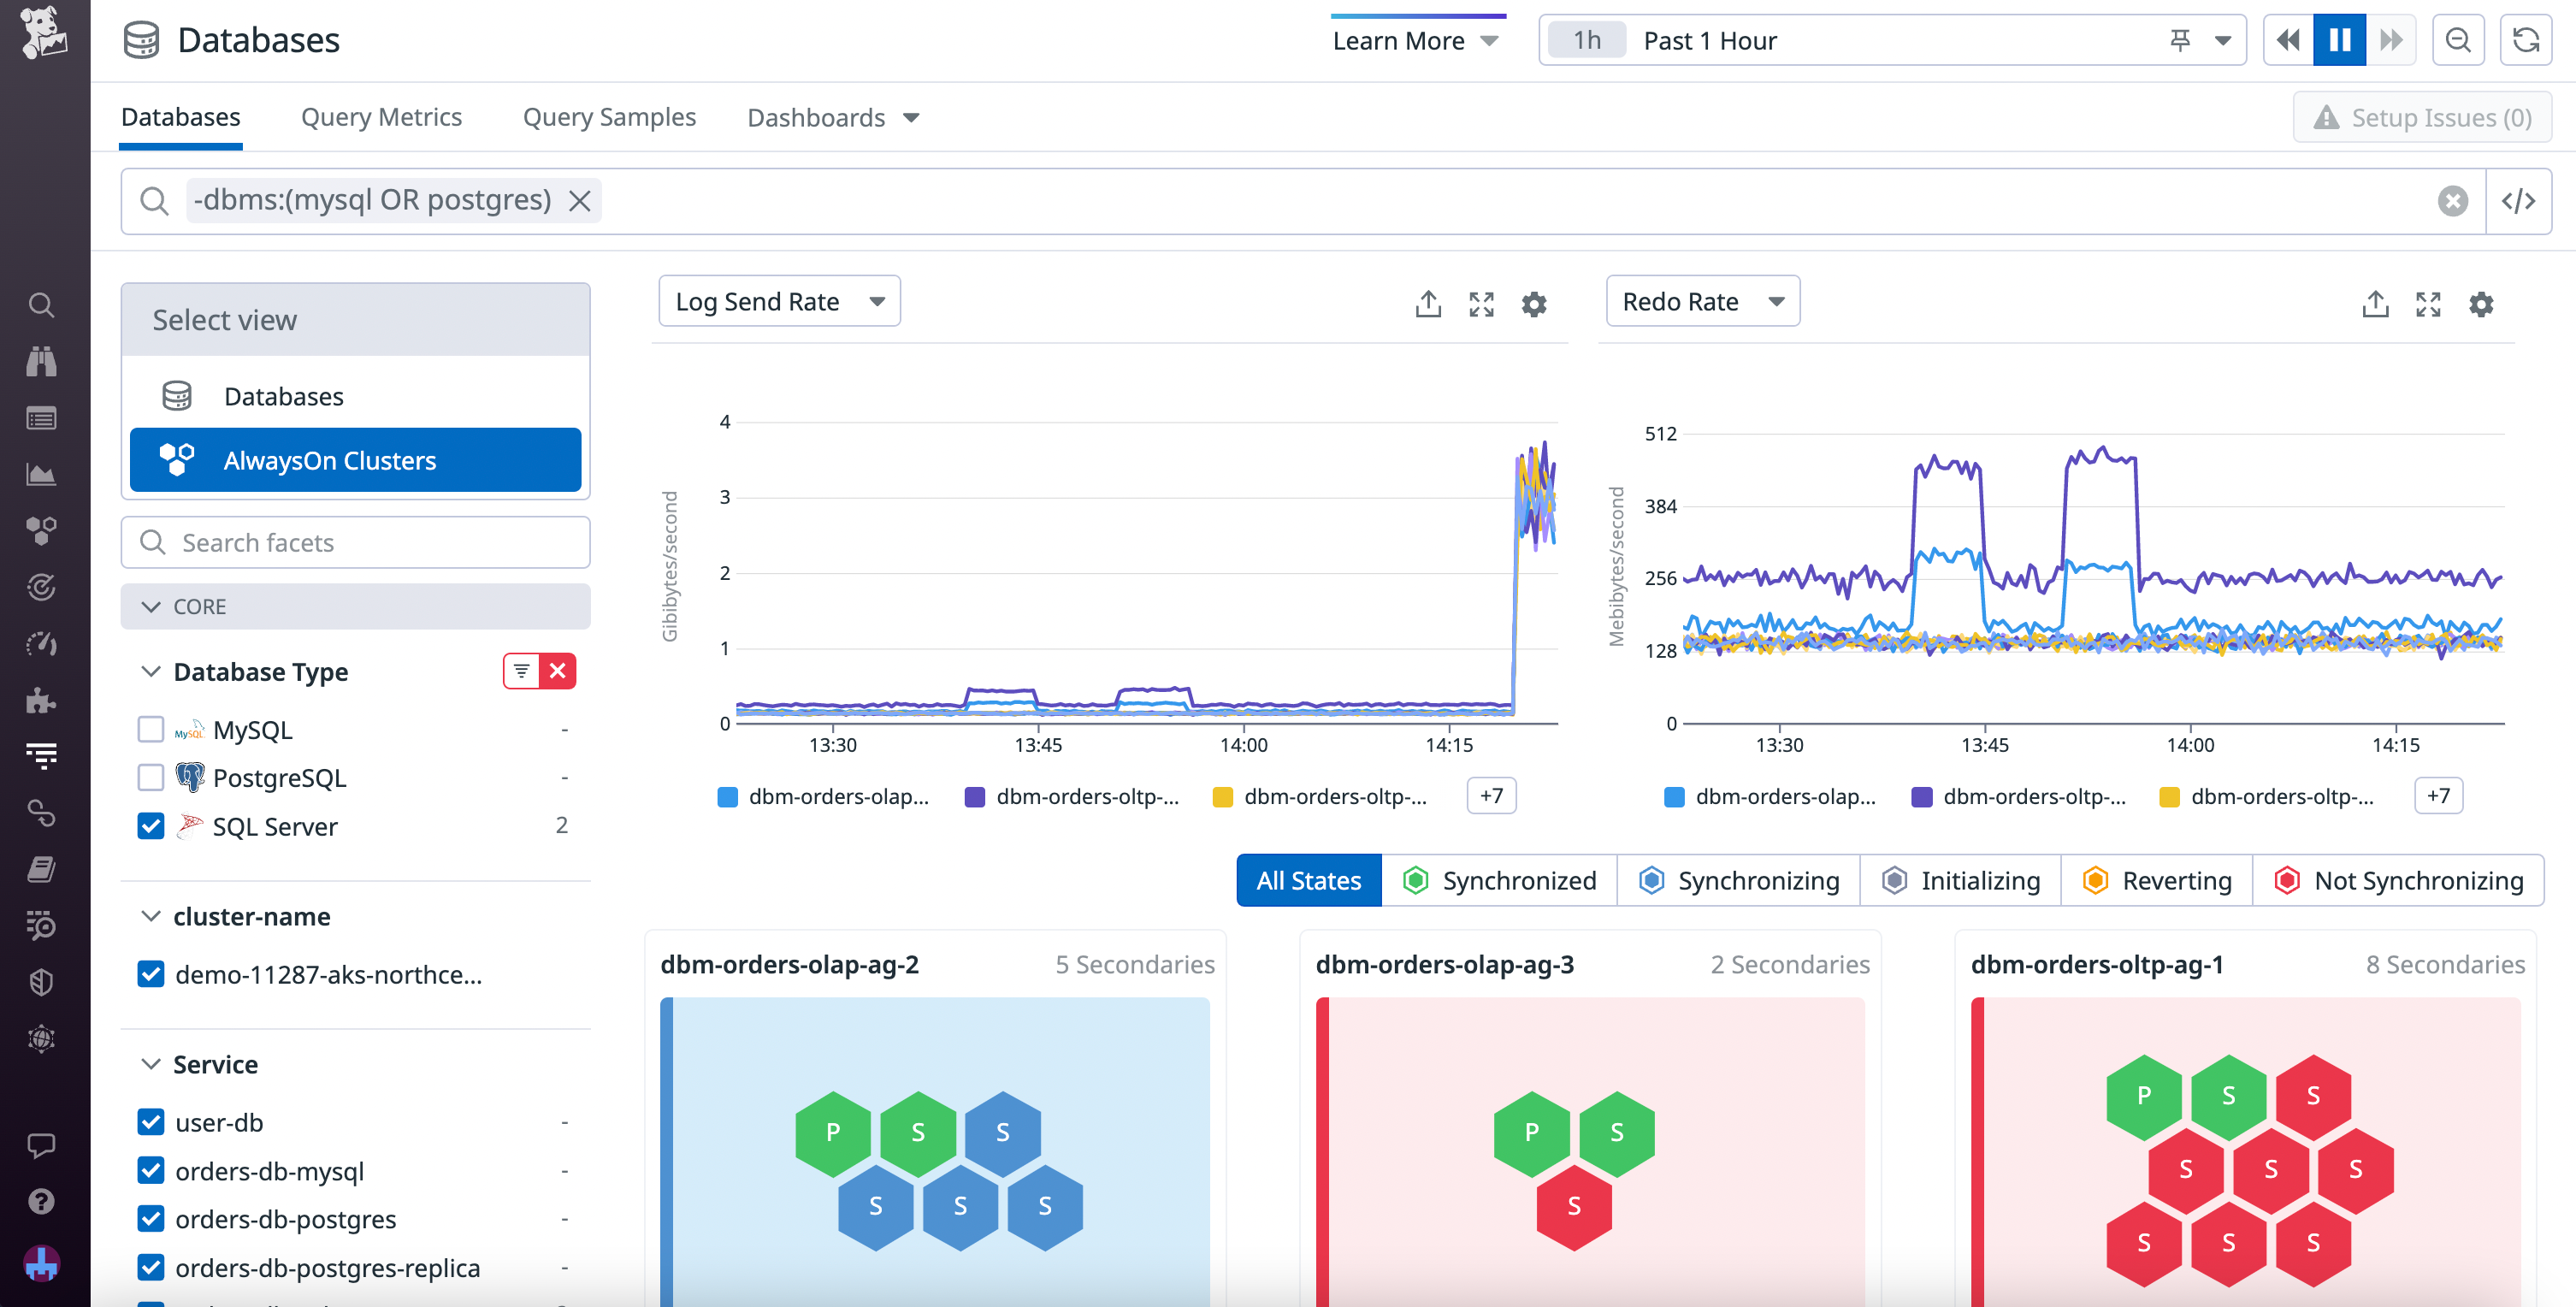Pause the live data stream
The height and width of the screenshot is (1307, 2576).
coord(2339,39)
